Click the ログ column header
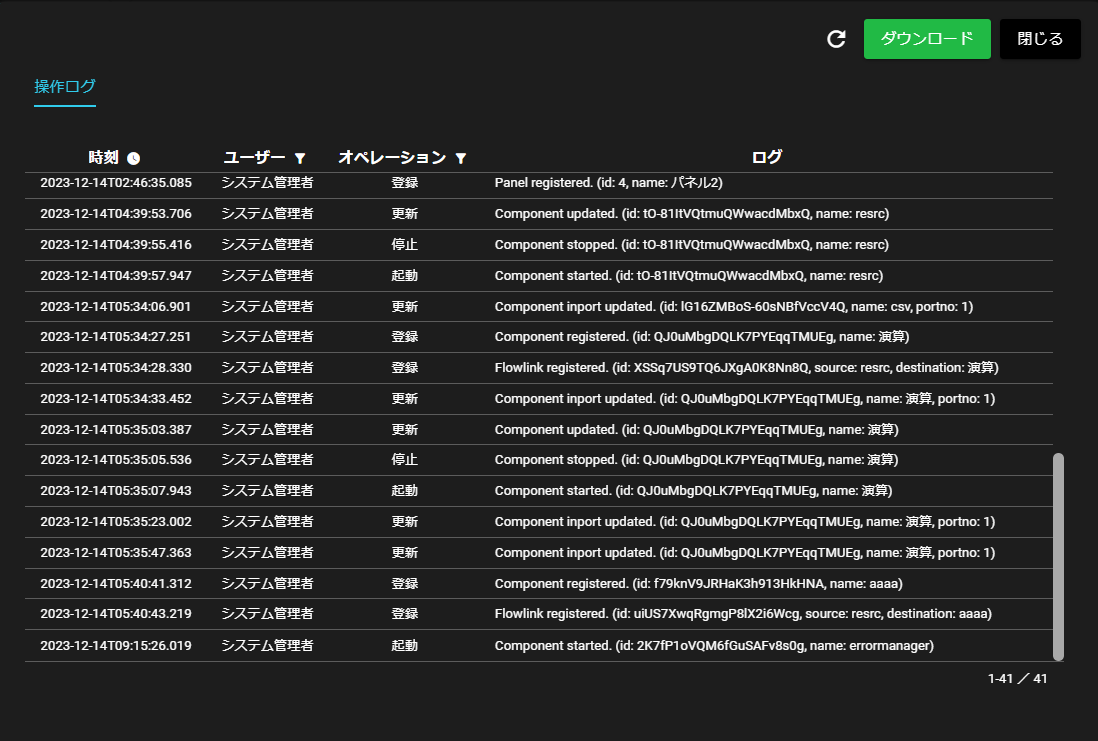Viewport: 1098px width, 741px height. tap(766, 157)
